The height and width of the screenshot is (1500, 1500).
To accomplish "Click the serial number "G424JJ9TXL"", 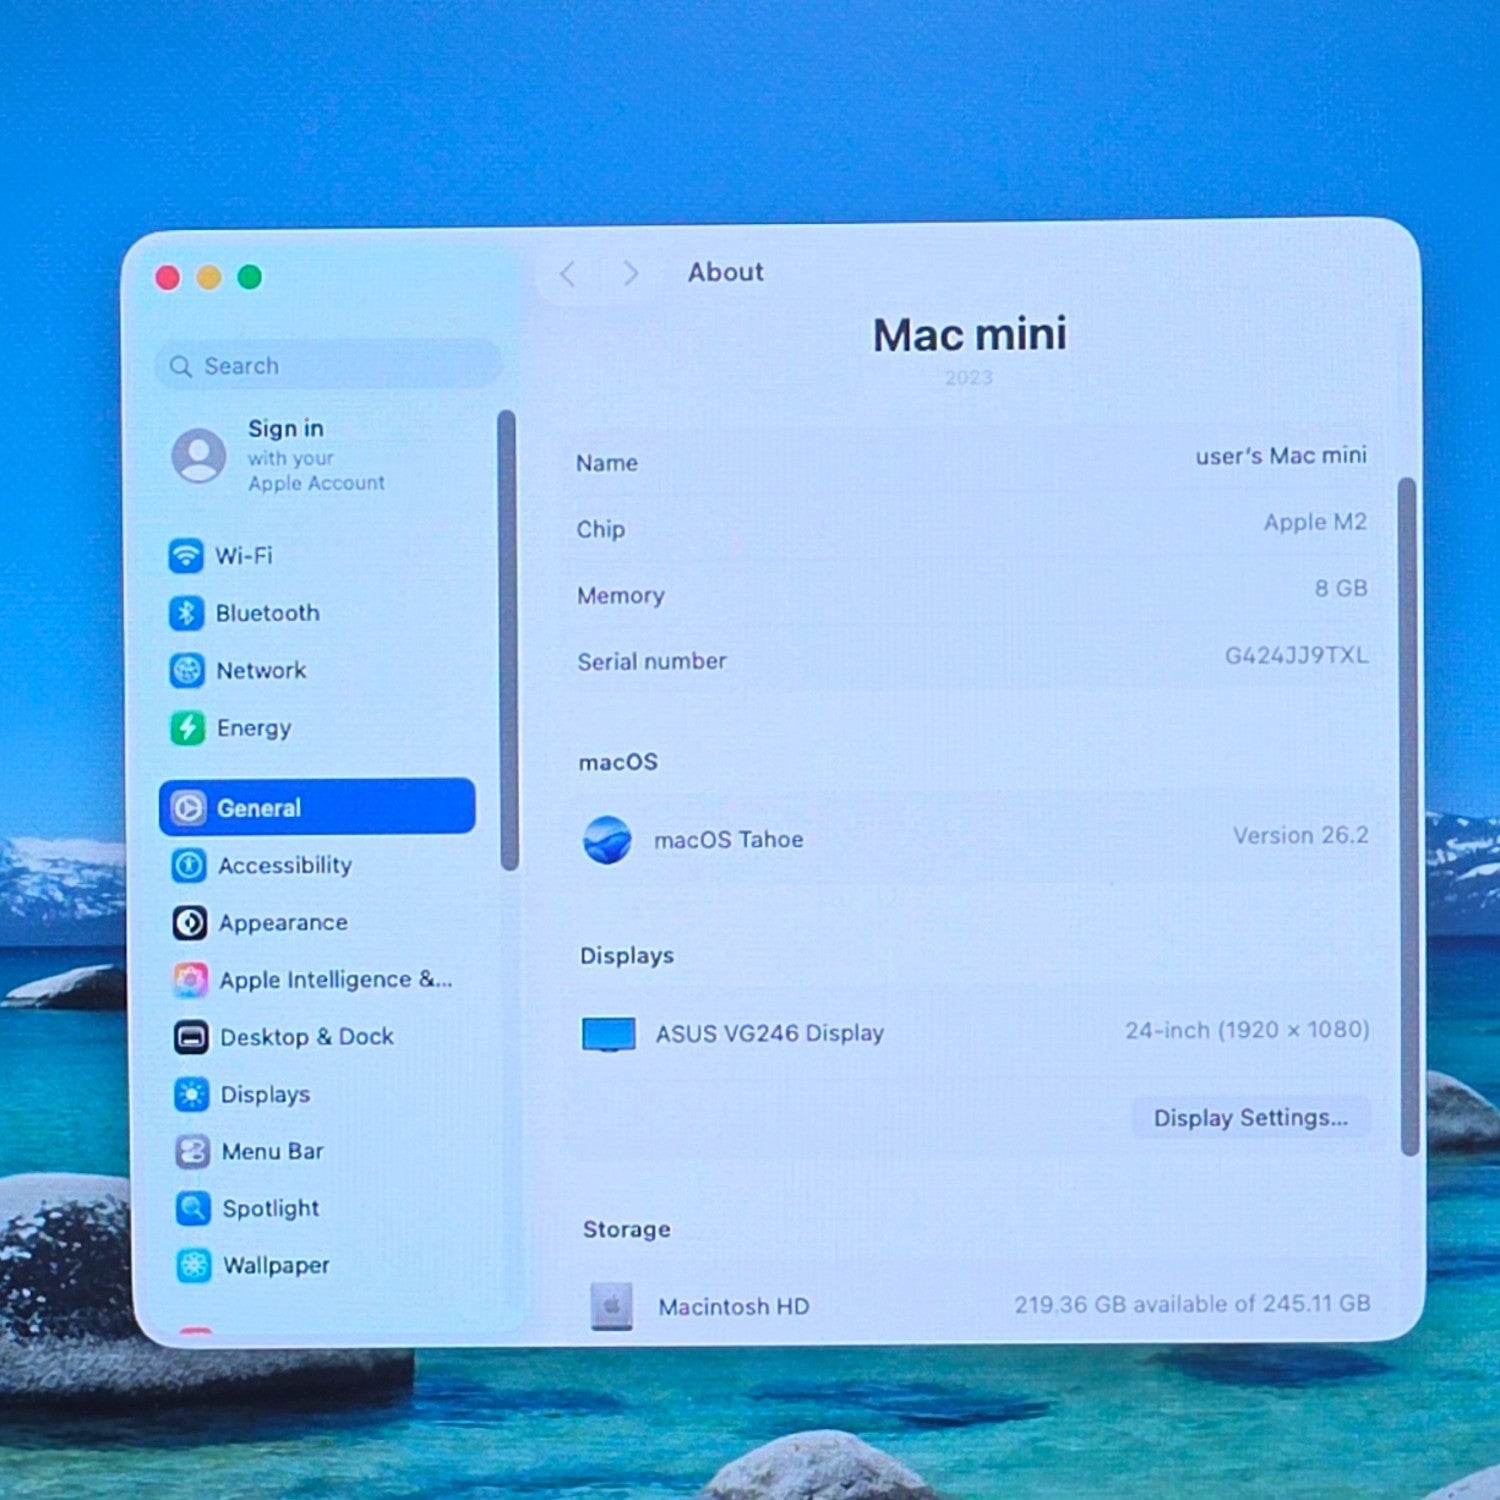I will (x=1297, y=655).
